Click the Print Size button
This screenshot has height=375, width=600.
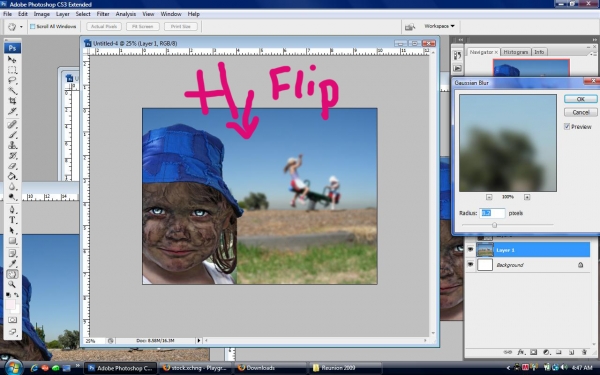coord(181,26)
